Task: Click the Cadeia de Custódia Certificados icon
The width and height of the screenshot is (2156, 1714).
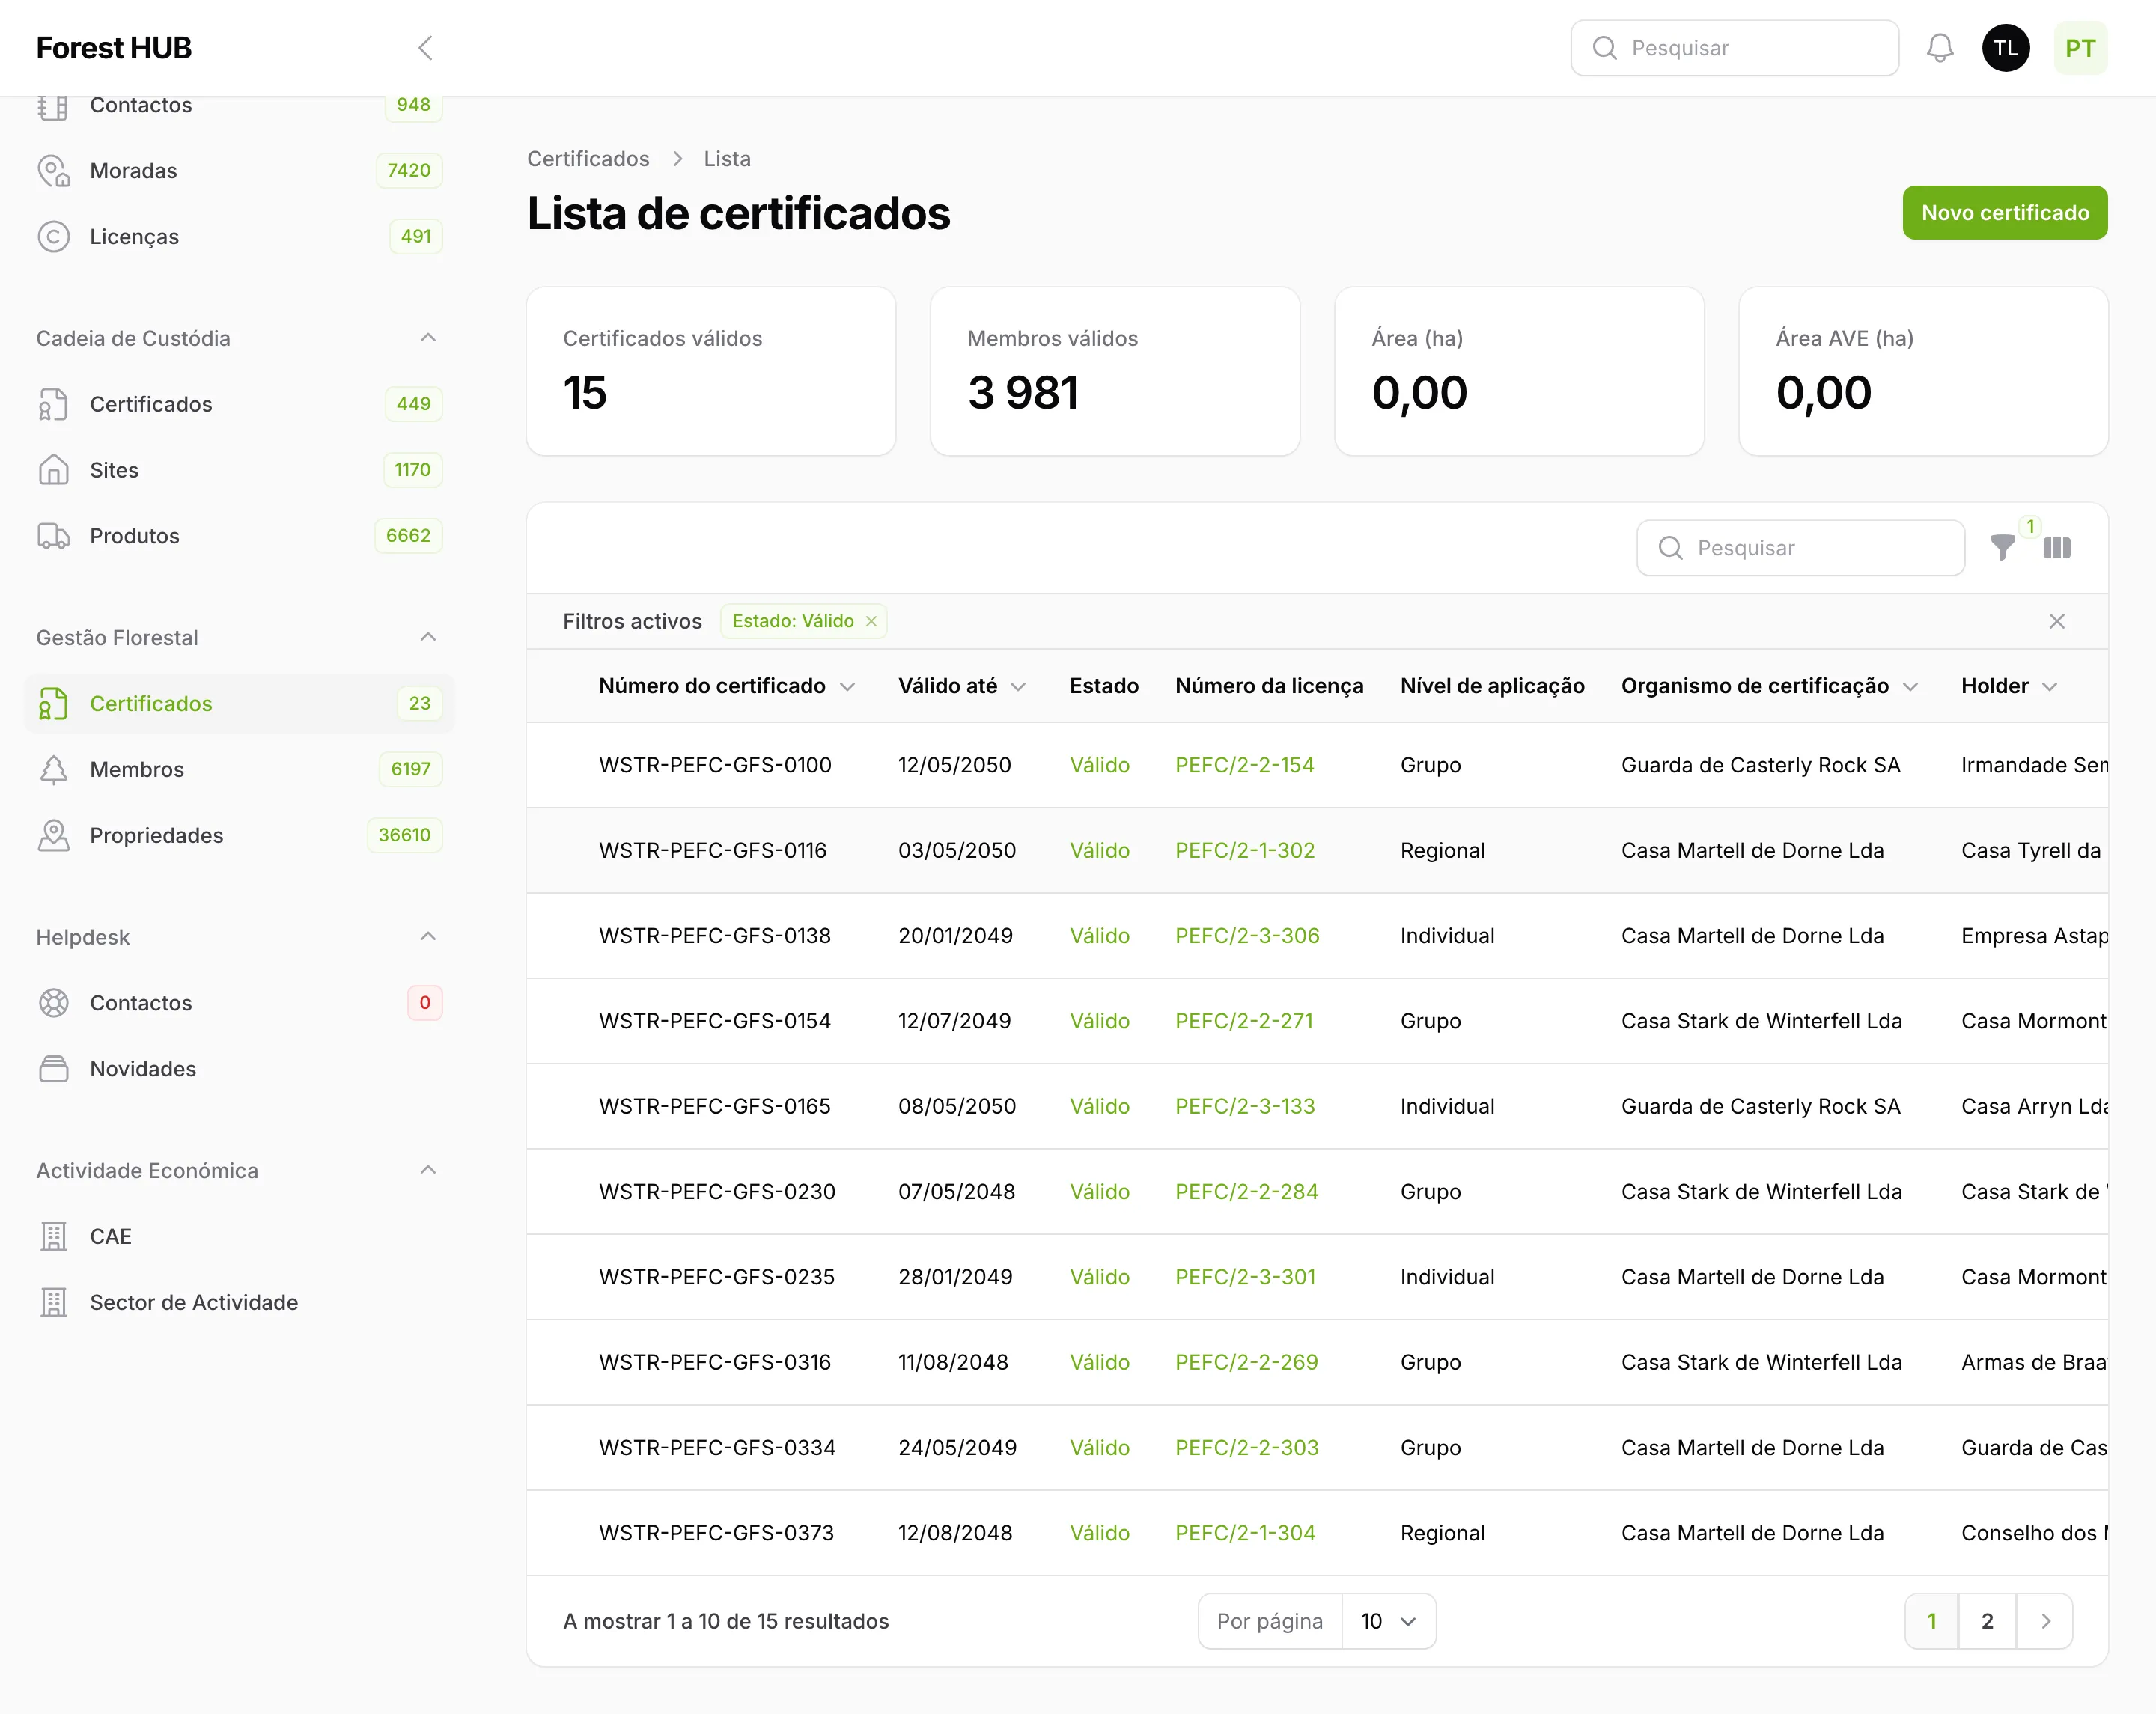Action: click(x=54, y=404)
